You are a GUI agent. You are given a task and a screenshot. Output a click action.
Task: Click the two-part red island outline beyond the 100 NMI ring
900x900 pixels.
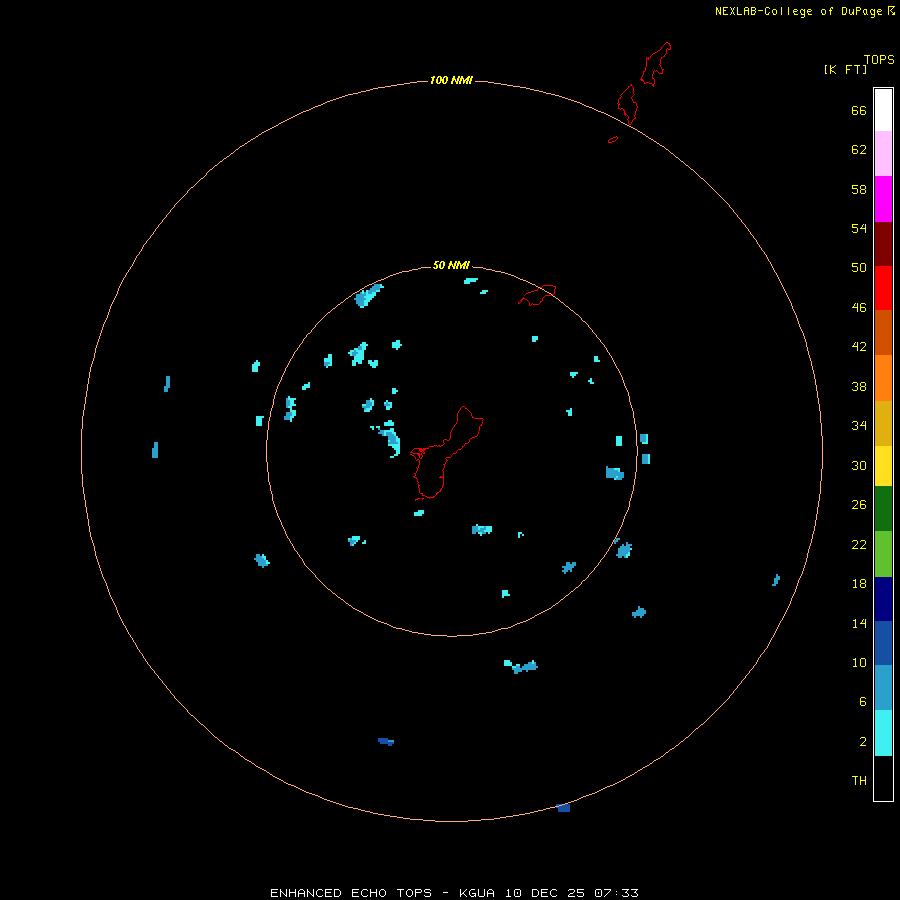(643, 83)
